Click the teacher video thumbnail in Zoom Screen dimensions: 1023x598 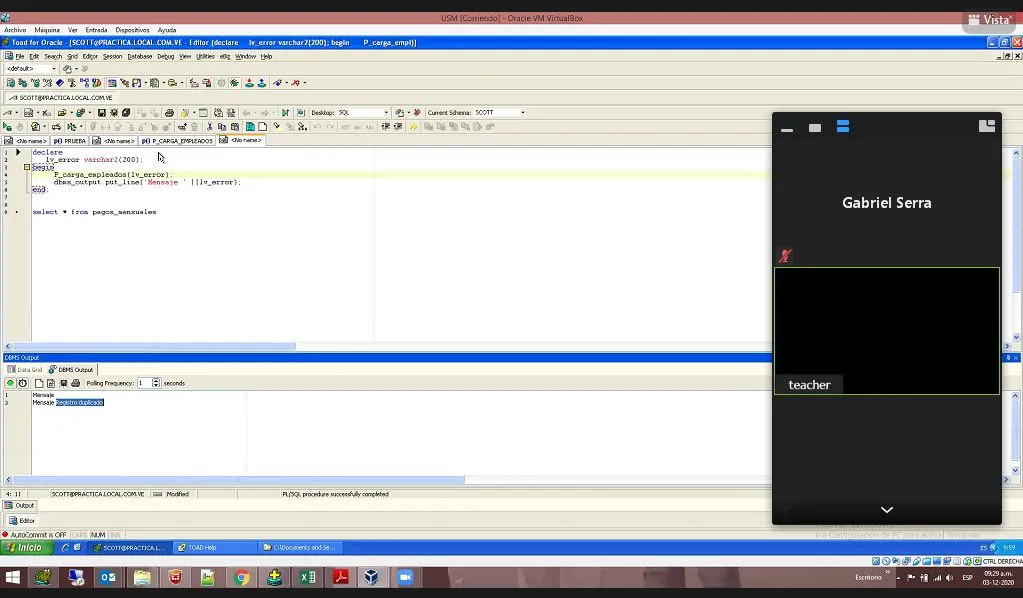887,331
